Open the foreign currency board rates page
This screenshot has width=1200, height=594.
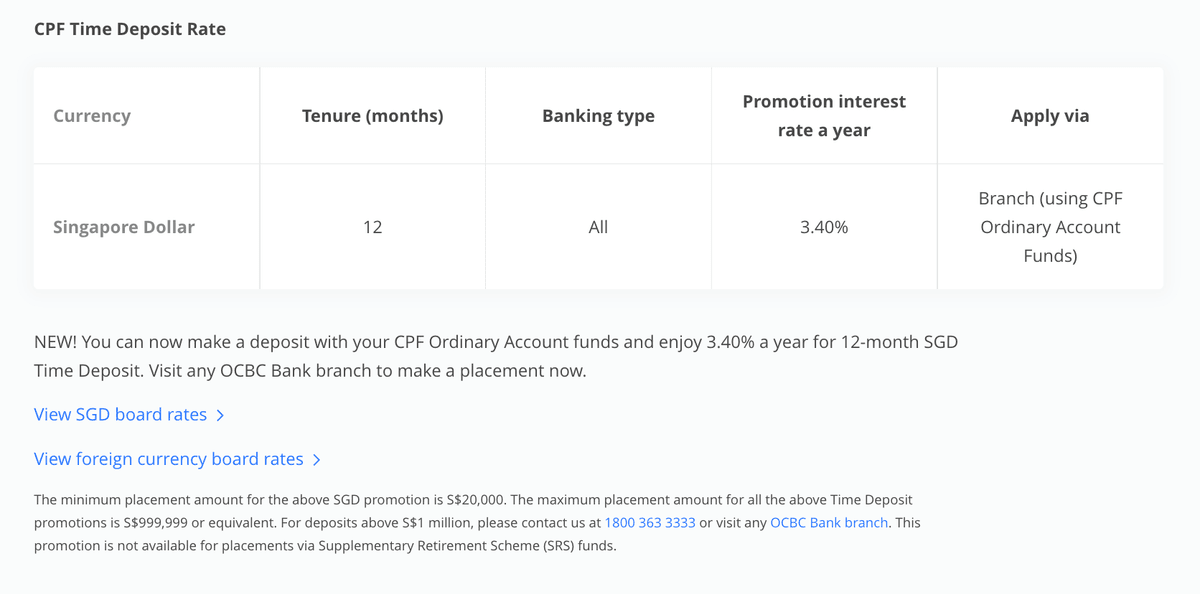pos(168,458)
